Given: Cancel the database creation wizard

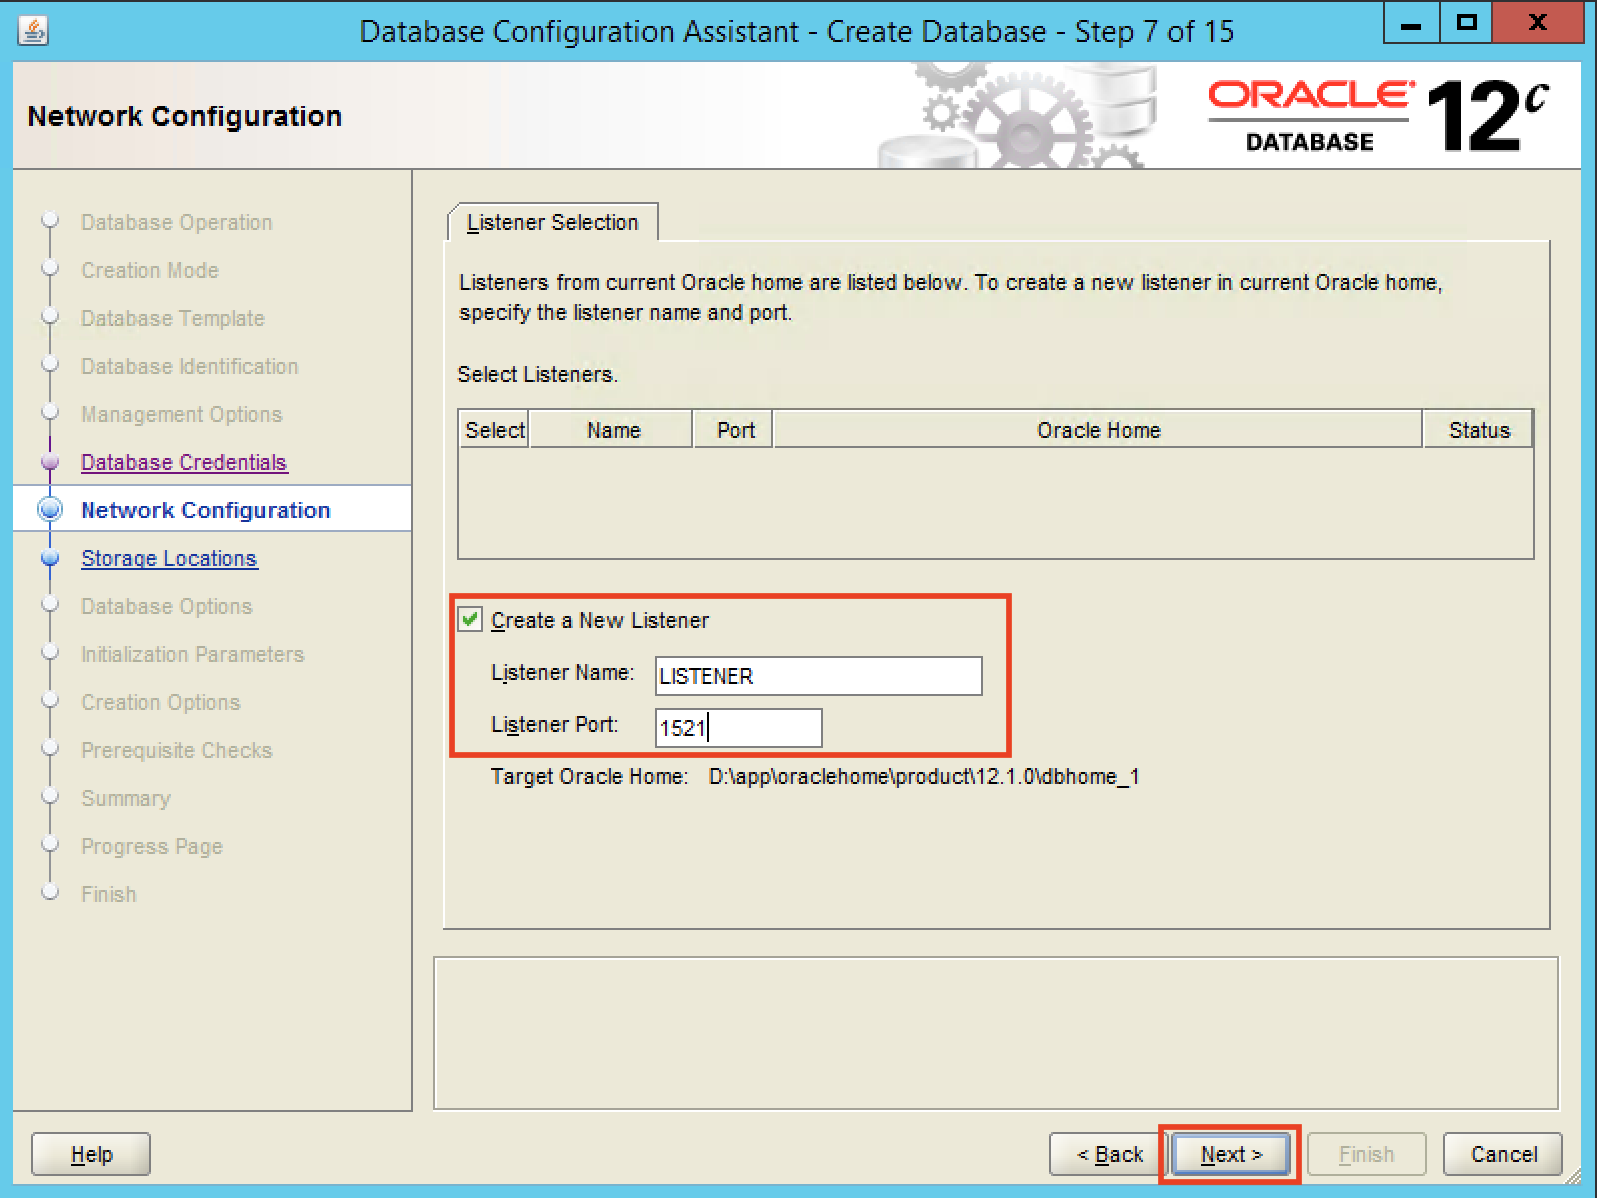Looking at the screenshot, I should [x=1503, y=1154].
